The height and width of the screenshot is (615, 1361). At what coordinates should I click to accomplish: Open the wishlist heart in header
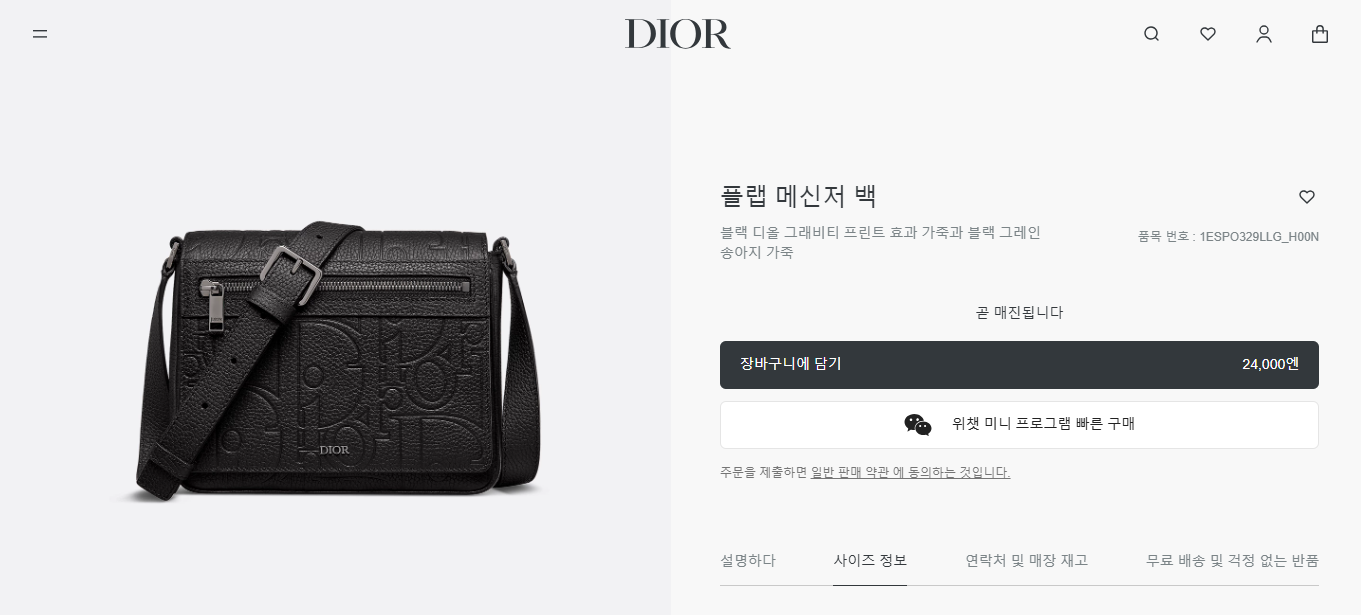(x=1208, y=34)
